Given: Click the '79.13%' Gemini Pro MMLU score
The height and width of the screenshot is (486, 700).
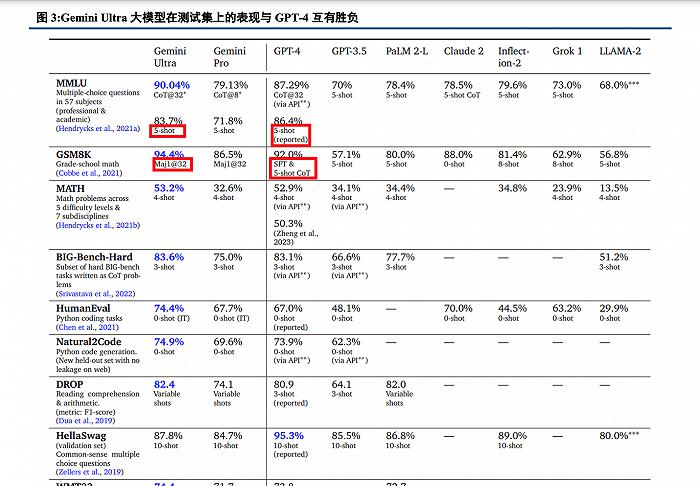Looking at the screenshot, I should (x=230, y=85).
